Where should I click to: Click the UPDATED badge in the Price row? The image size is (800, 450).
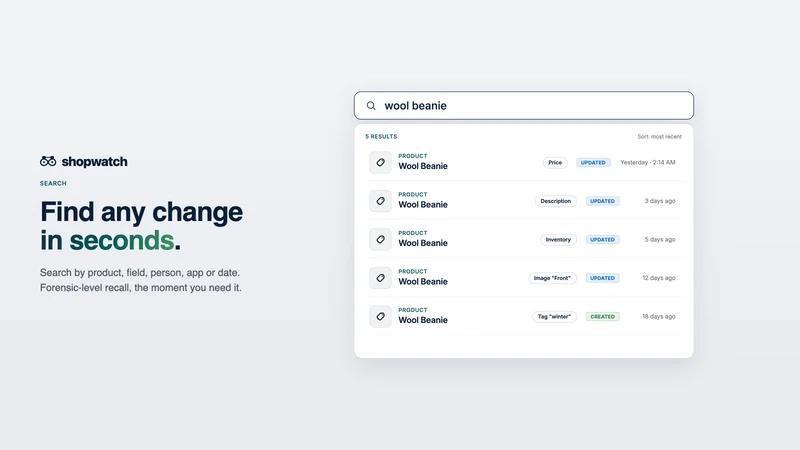tap(593, 162)
